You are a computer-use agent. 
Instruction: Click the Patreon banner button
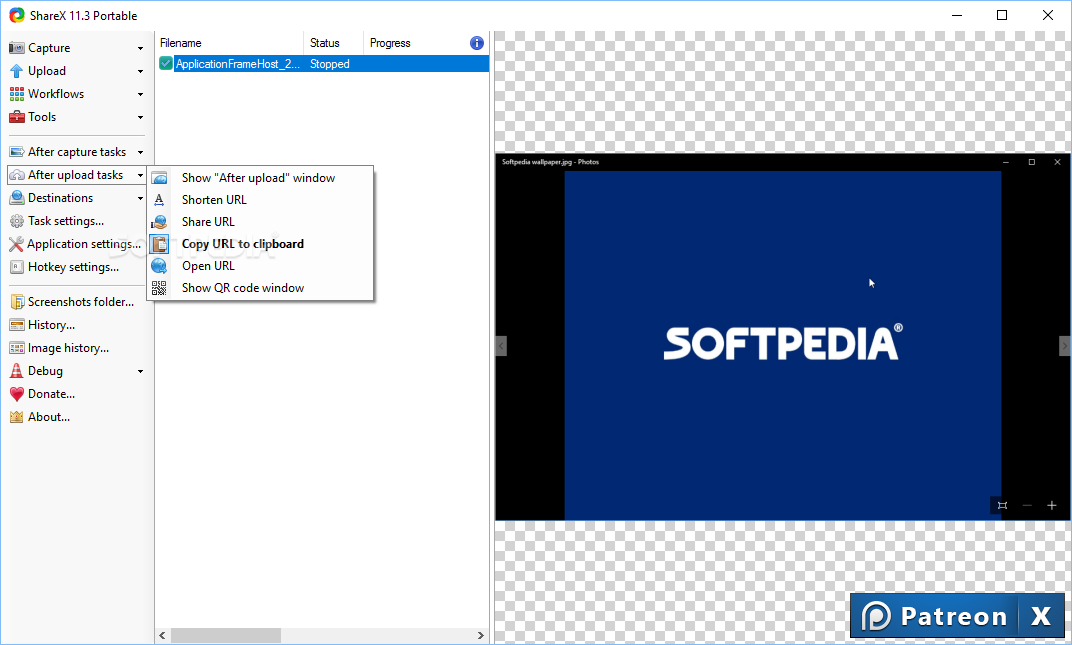tap(934, 616)
